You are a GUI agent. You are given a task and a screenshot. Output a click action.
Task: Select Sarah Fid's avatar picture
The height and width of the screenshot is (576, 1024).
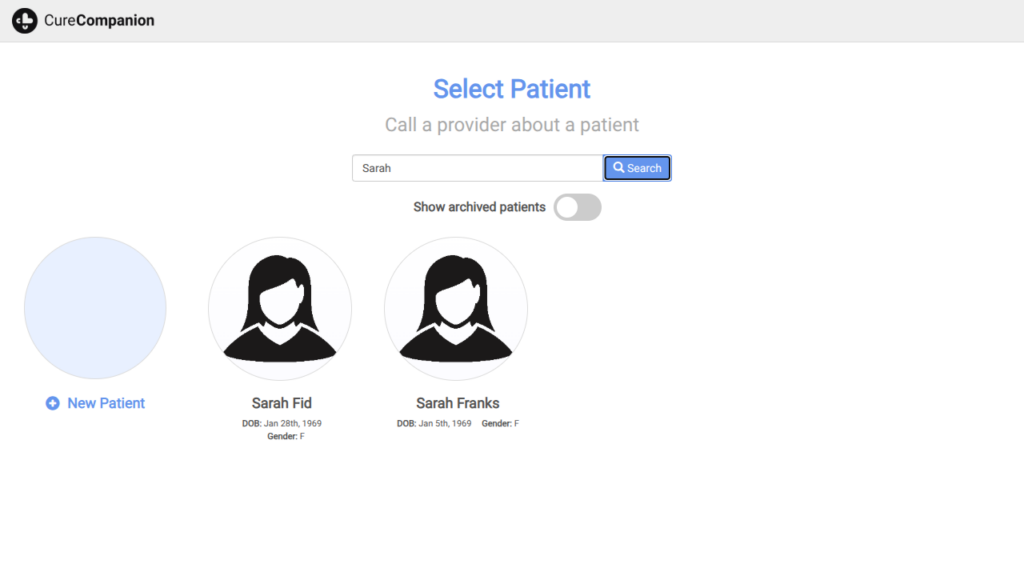(280, 309)
